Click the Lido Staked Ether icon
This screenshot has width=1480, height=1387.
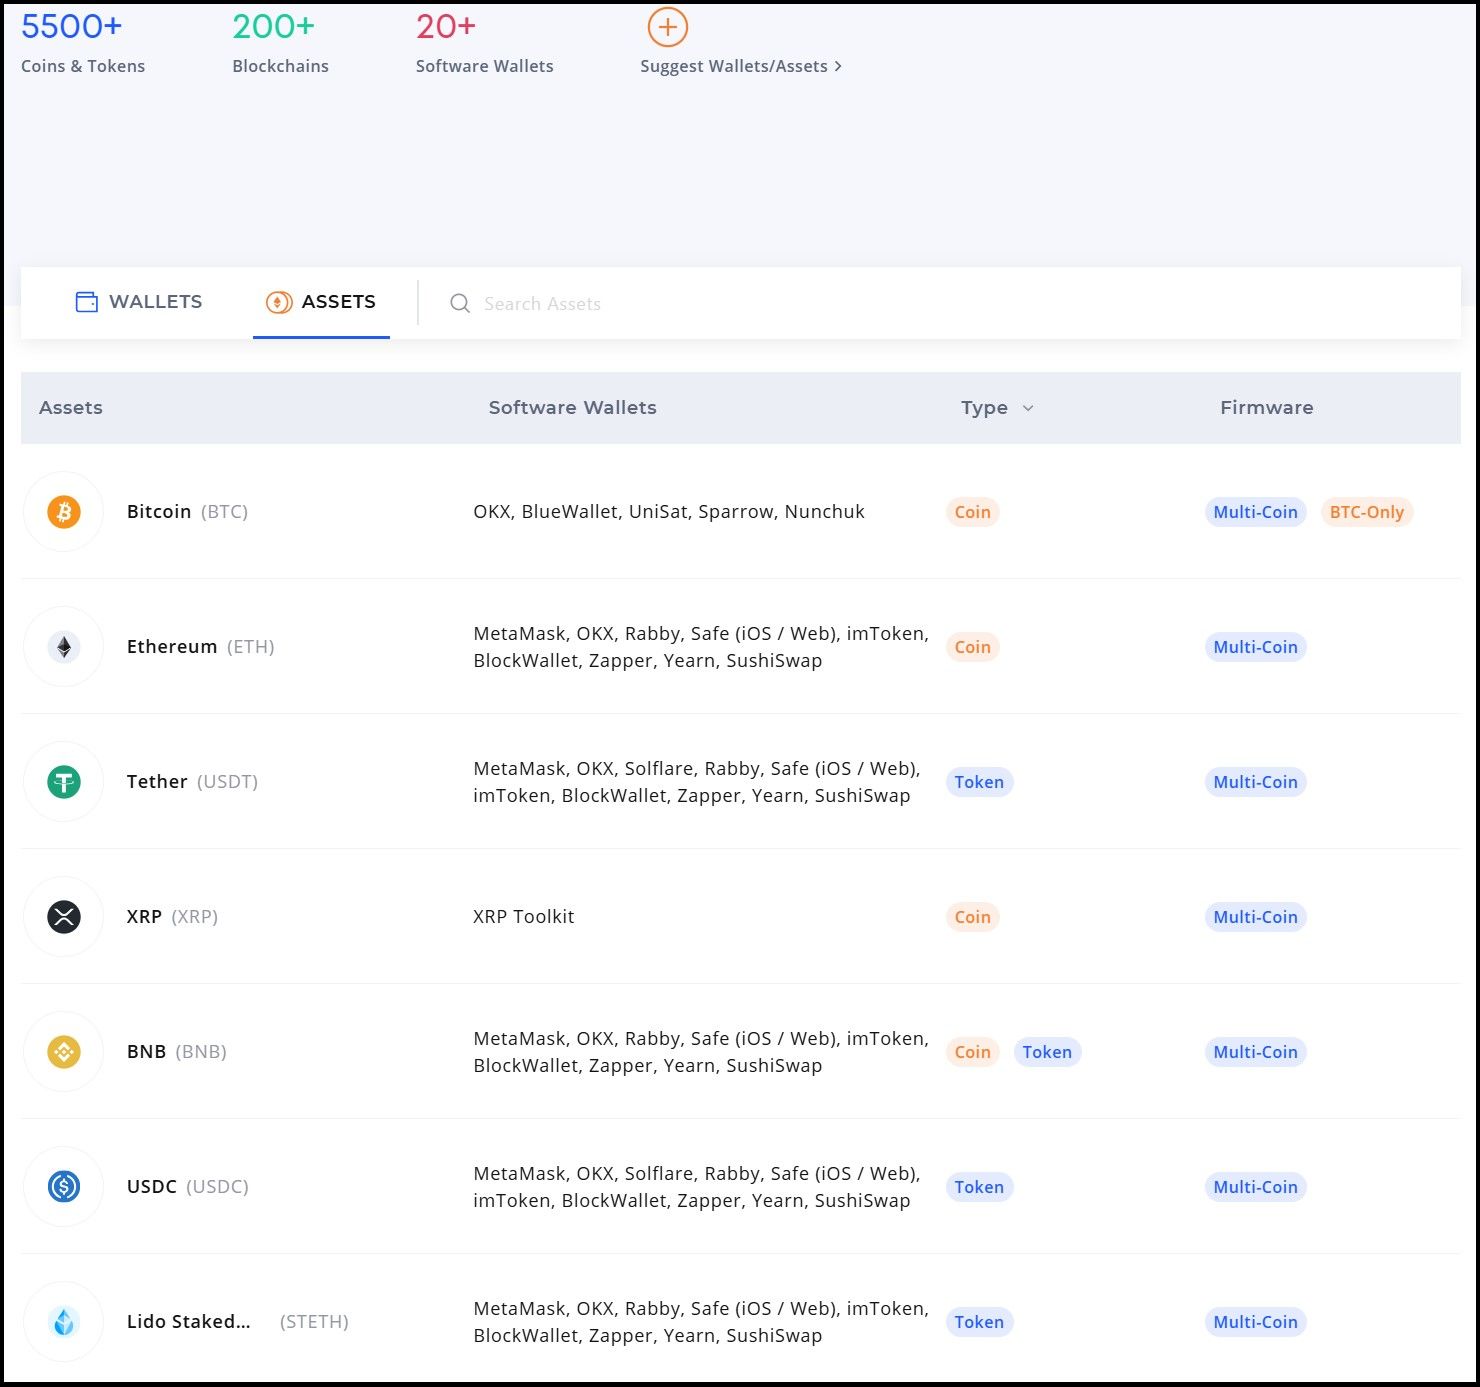[64, 1322]
